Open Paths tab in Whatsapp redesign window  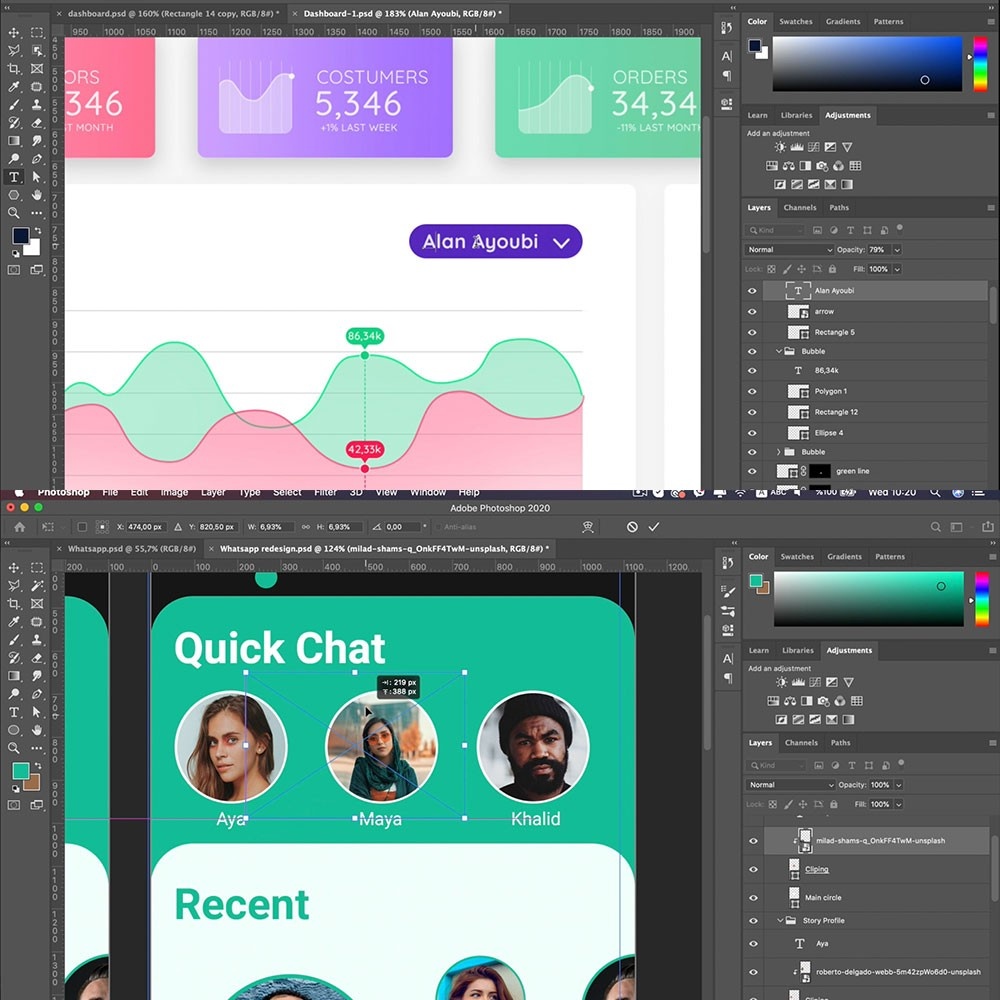pos(840,743)
